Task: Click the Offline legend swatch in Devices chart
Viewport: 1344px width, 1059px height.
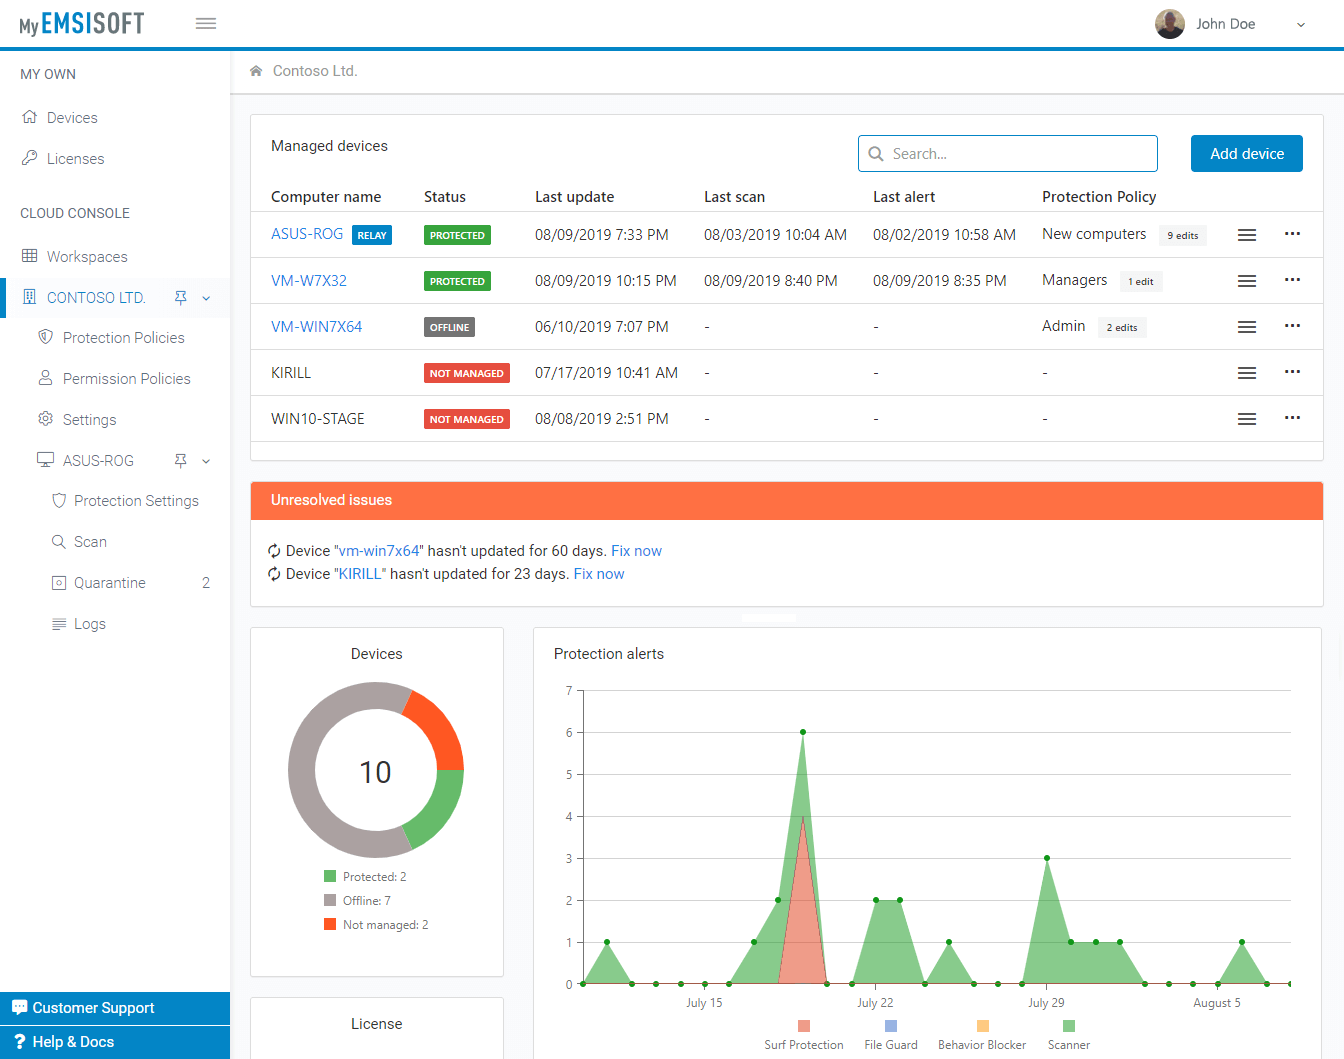Action: pos(330,900)
